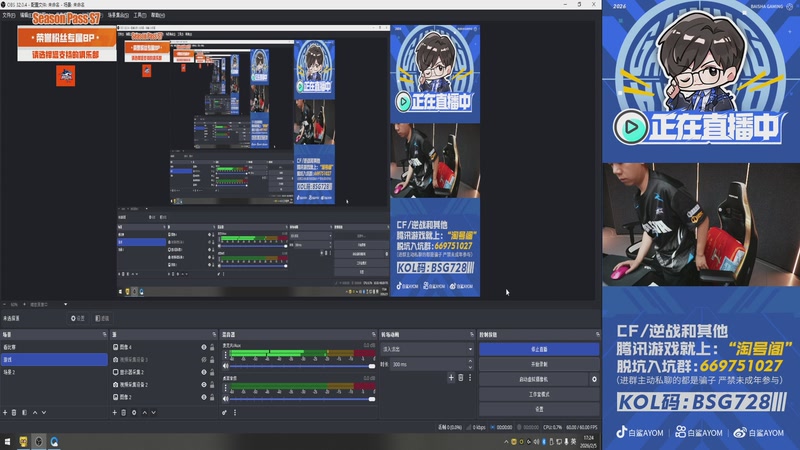
Task: Open three-dot options for 麦克风/Aux channel
Action: [226, 355]
